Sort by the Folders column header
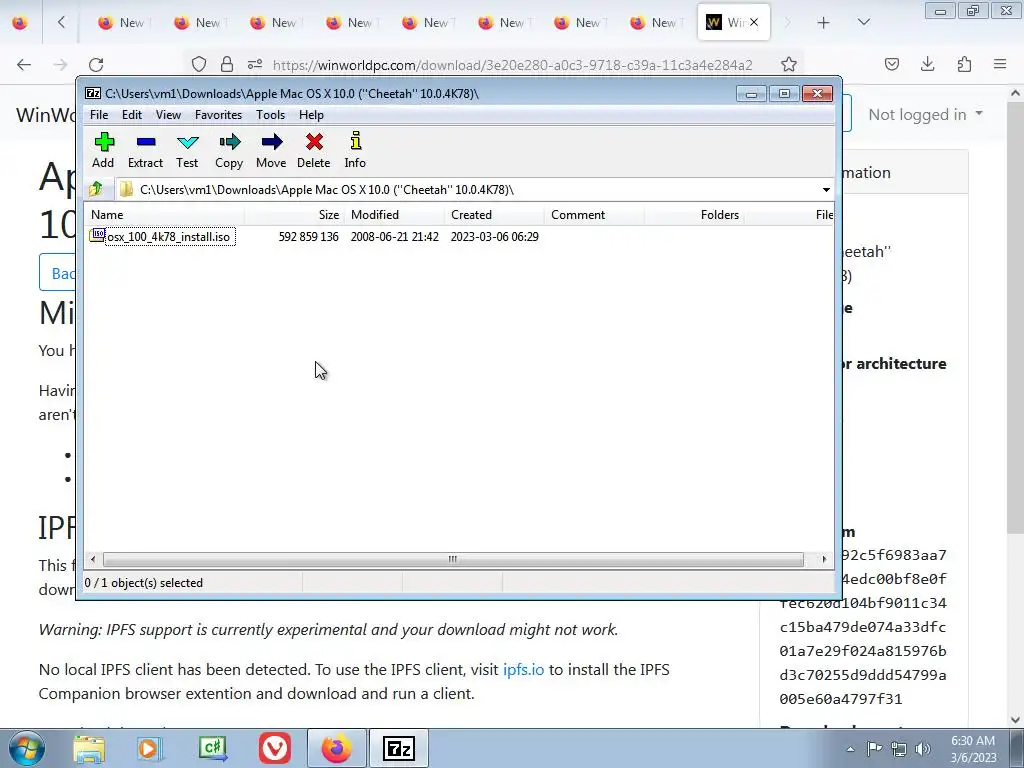The image size is (1024, 768). click(x=694, y=215)
